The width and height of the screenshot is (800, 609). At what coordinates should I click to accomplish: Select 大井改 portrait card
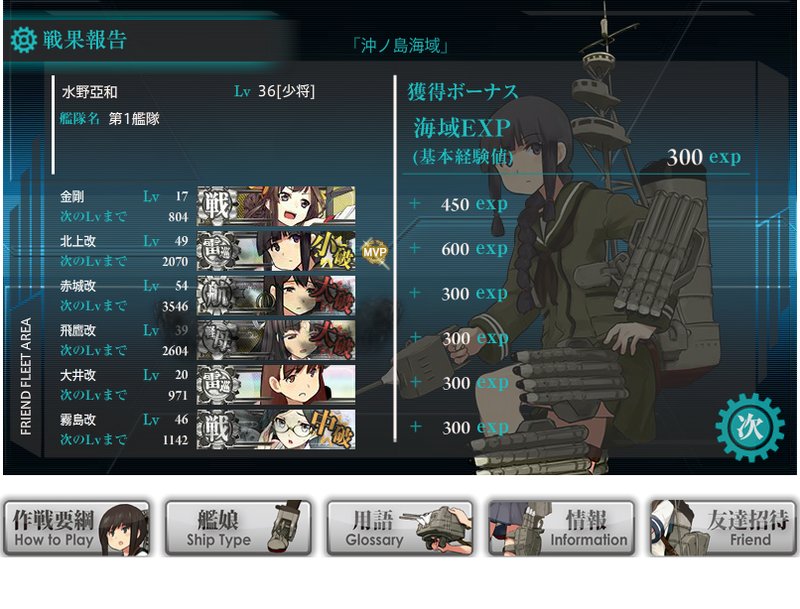pos(276,385)
